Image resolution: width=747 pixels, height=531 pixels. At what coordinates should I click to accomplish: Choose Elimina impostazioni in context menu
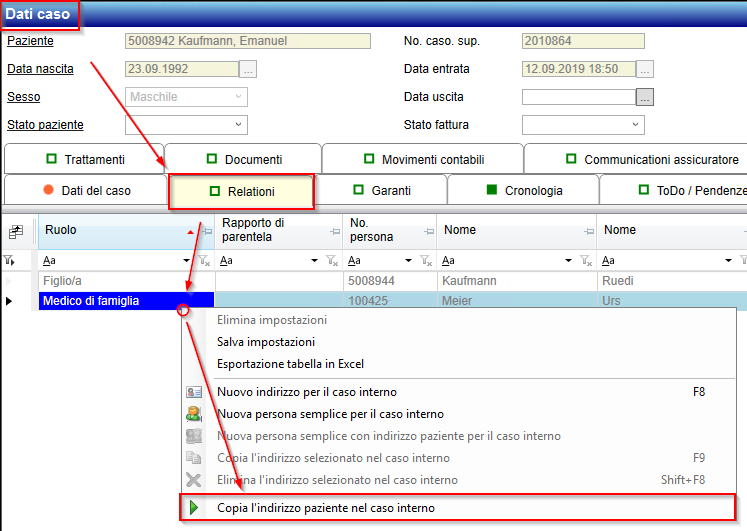click(458, 320)
